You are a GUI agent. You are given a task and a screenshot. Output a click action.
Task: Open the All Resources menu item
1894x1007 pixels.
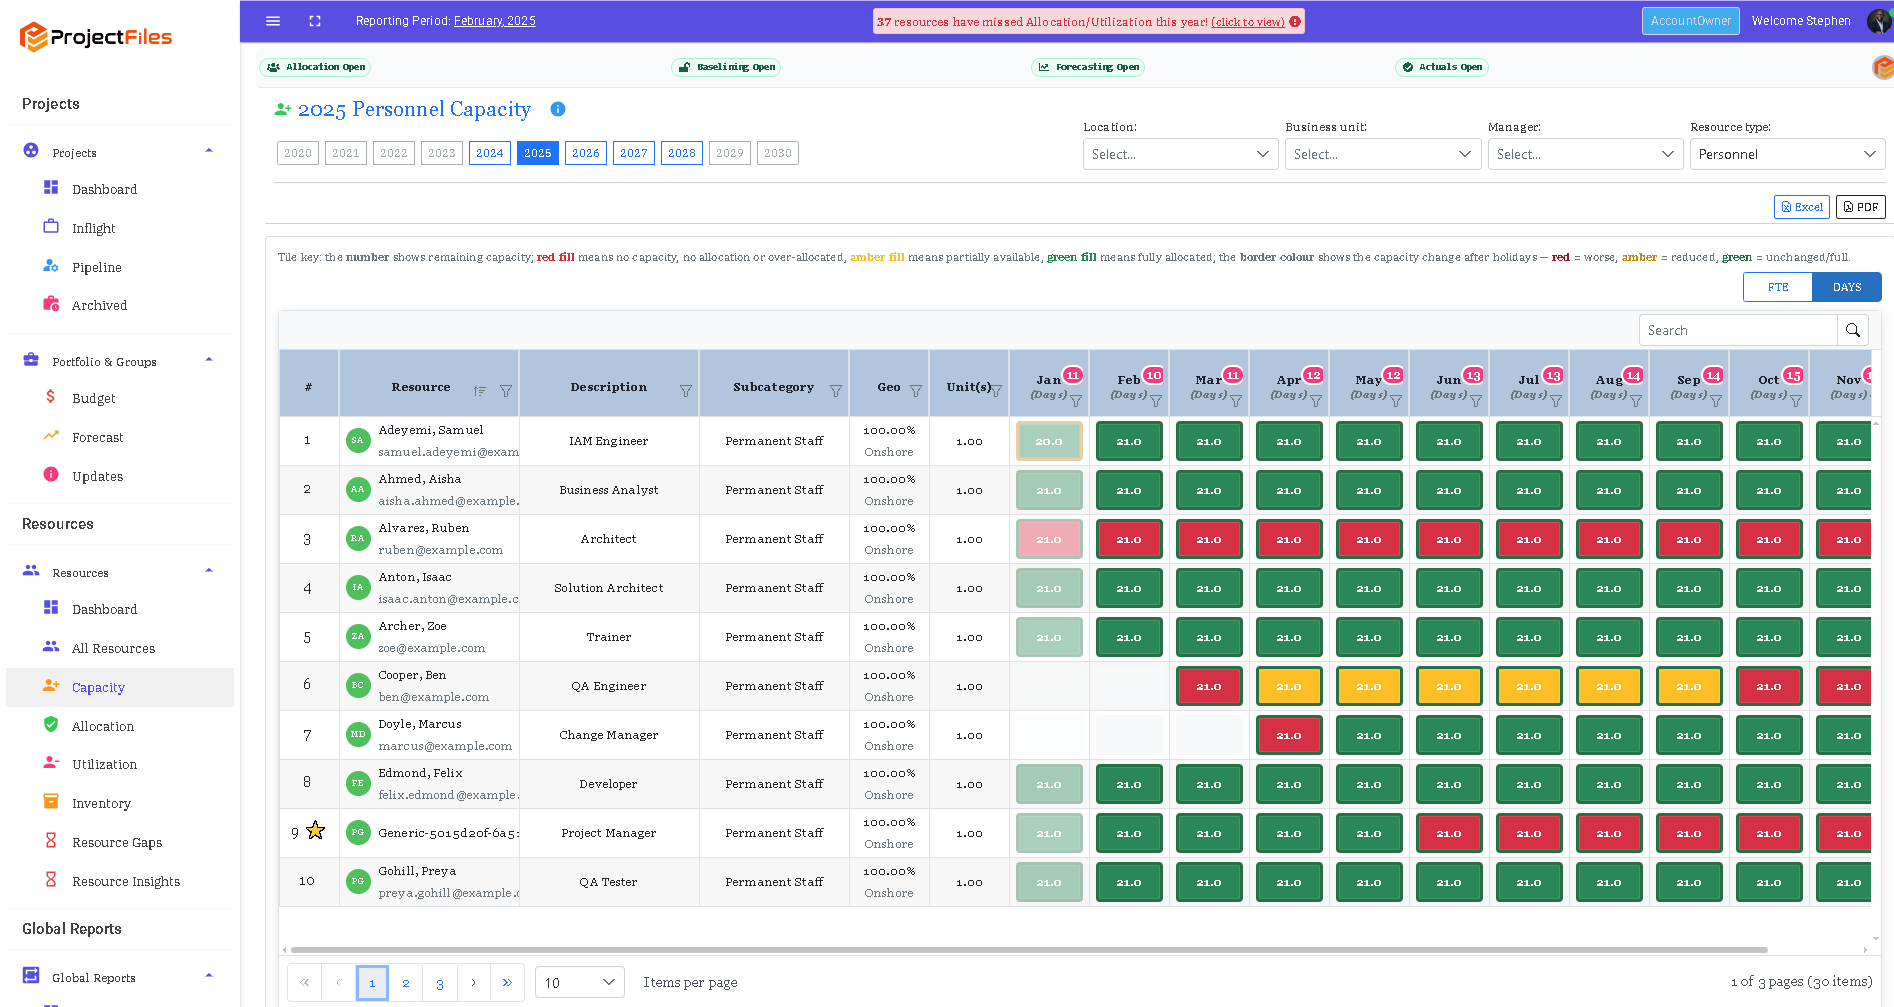(x=113, y=648)
